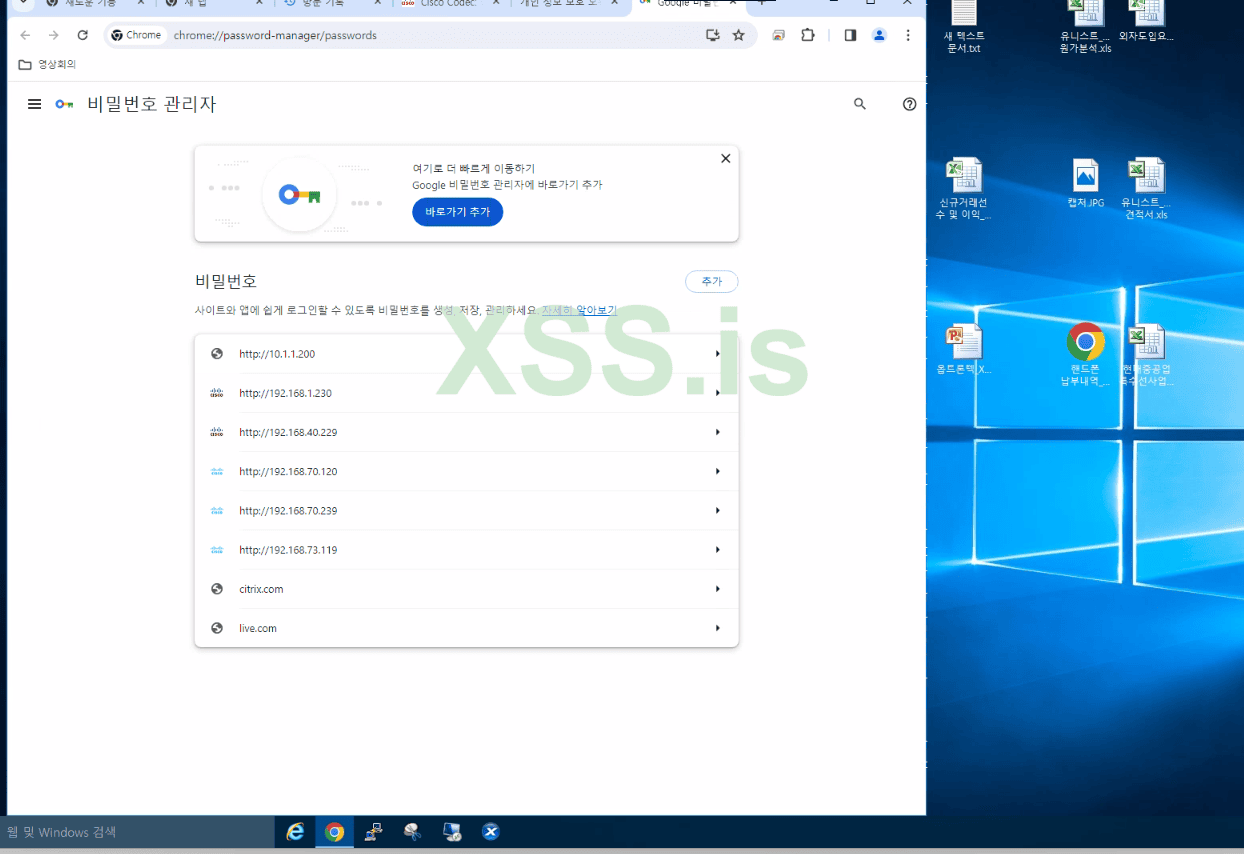The image size is (1244, 854).
Task: Select 외자도입요 Excel file on desktop
Action: click(1146, 20)
